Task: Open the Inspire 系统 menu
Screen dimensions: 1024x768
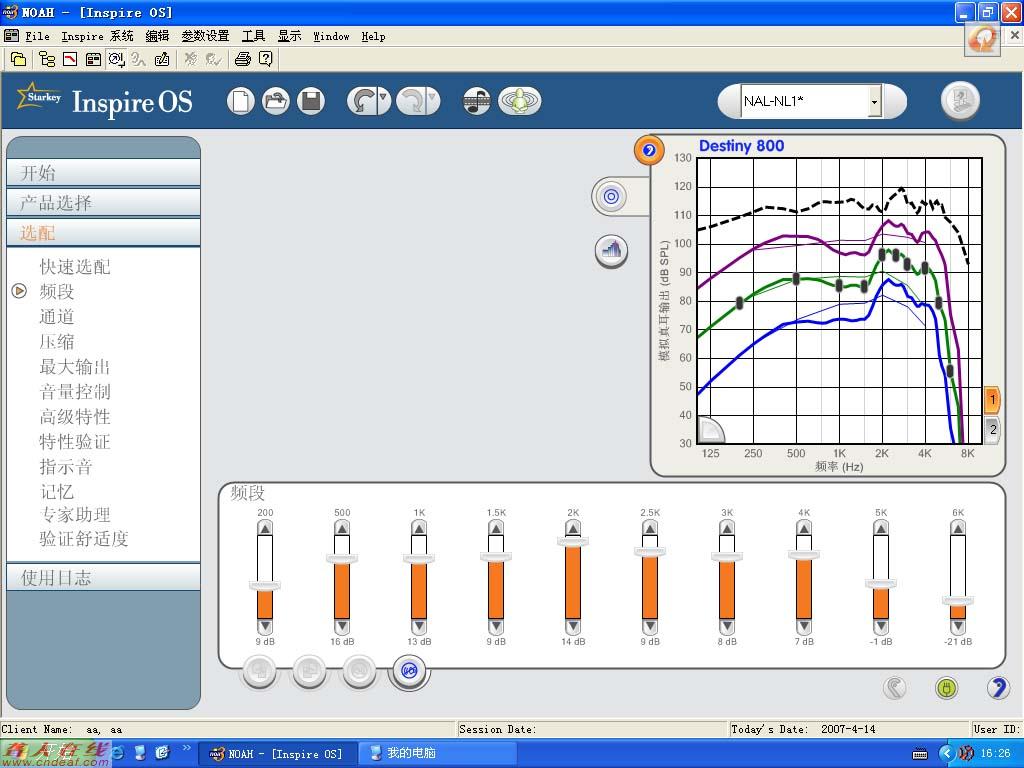Action: click(x=97, y=37)
